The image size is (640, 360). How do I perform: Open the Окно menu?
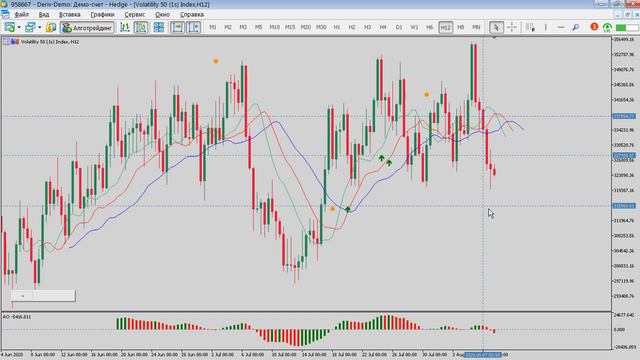coord(162,14)
